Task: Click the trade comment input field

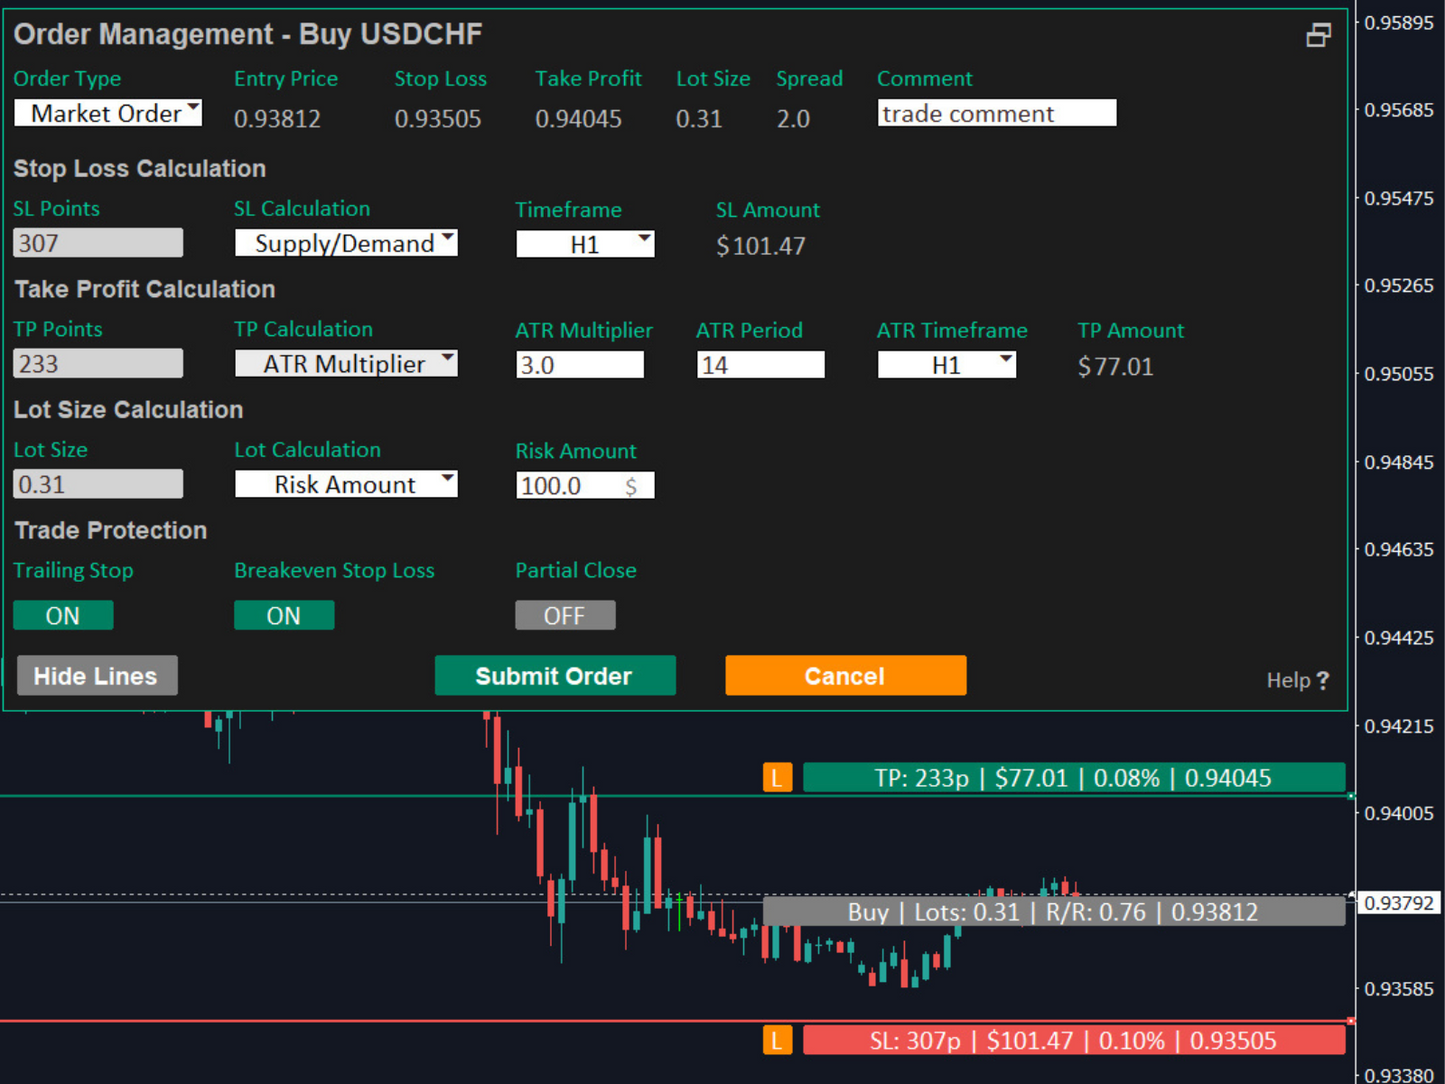Action: point(997,113)
